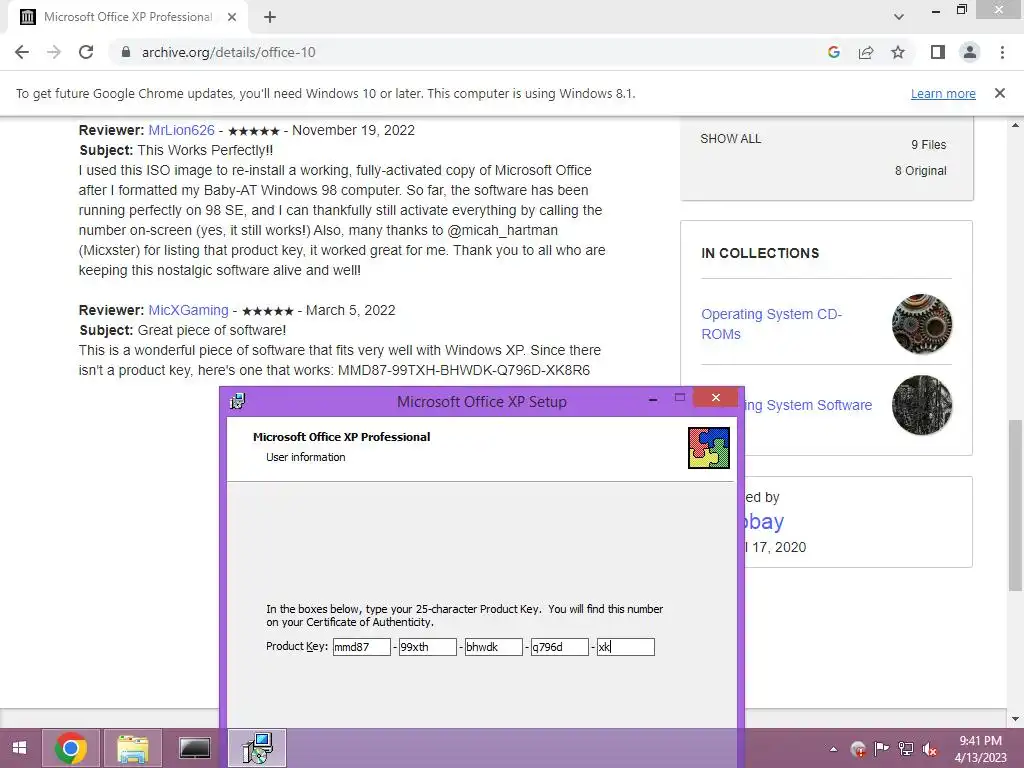Open a new browser tab
1024x768 pixels.
tap(270, 17)
